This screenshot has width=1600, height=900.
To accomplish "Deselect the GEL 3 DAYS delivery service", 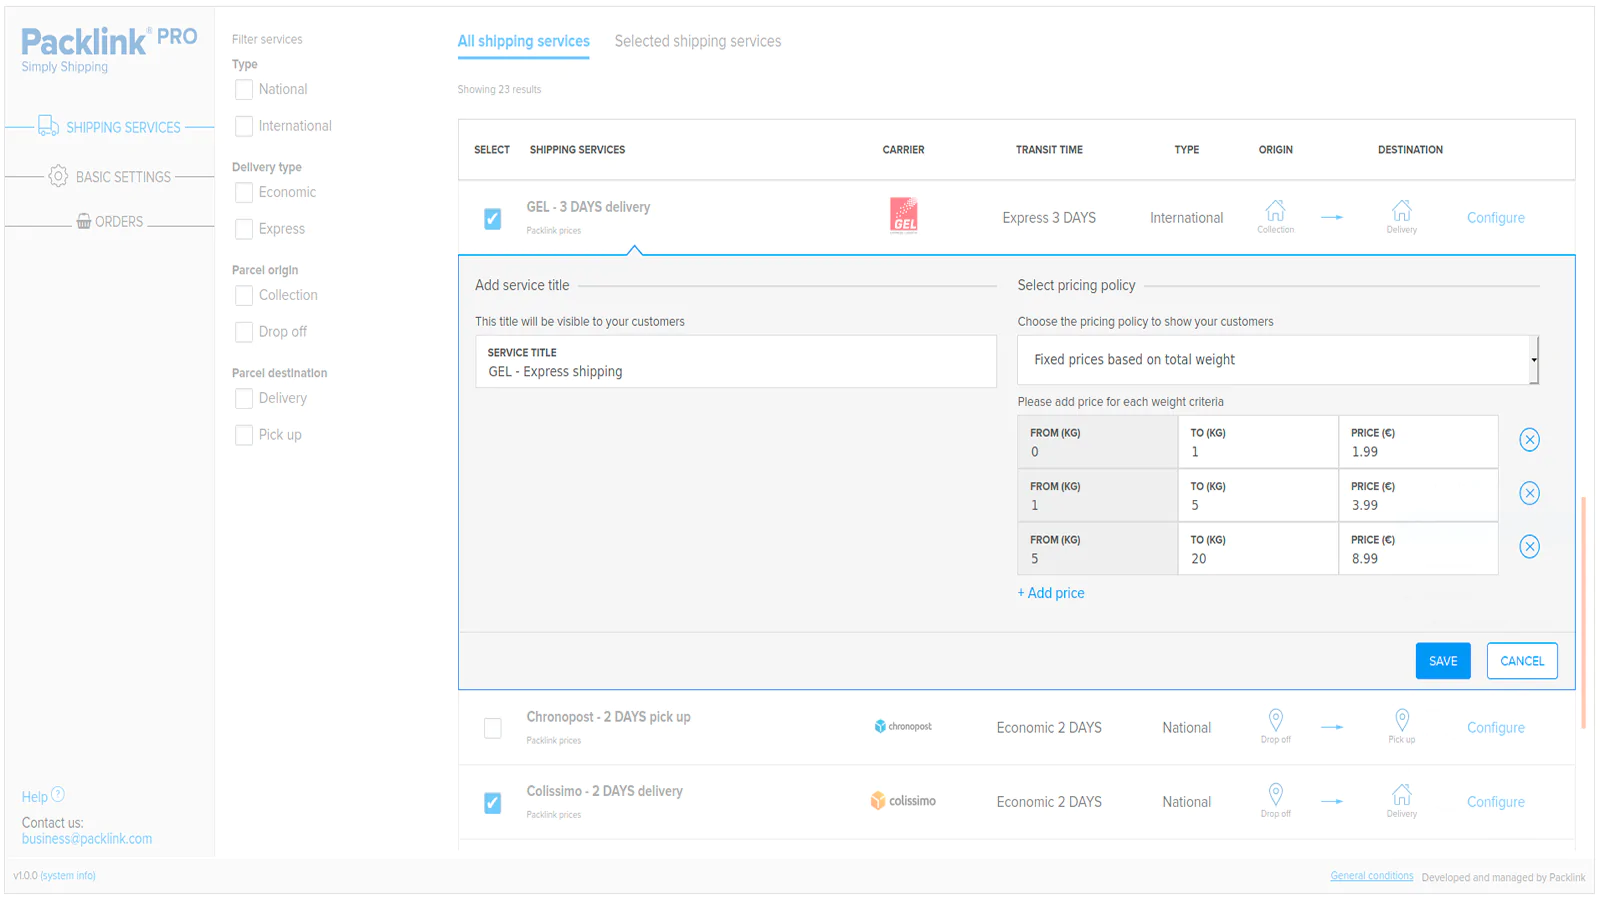I will (493, 218).
